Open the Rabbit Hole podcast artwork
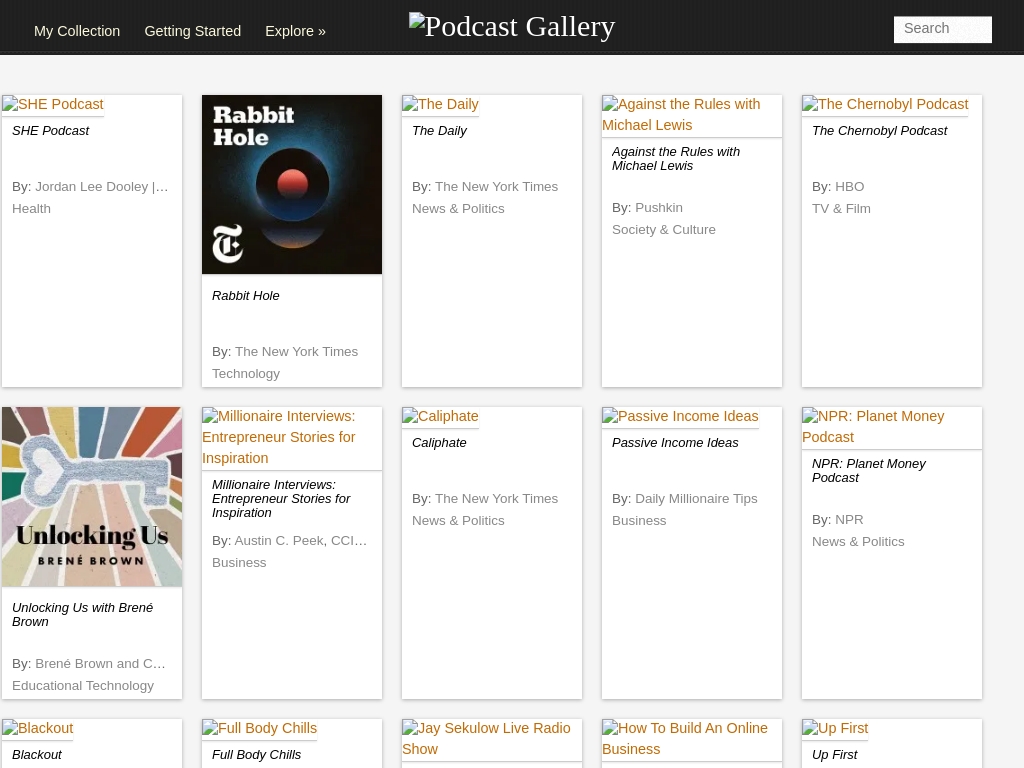Screen dimensions: 1024x768 (291, 184)
